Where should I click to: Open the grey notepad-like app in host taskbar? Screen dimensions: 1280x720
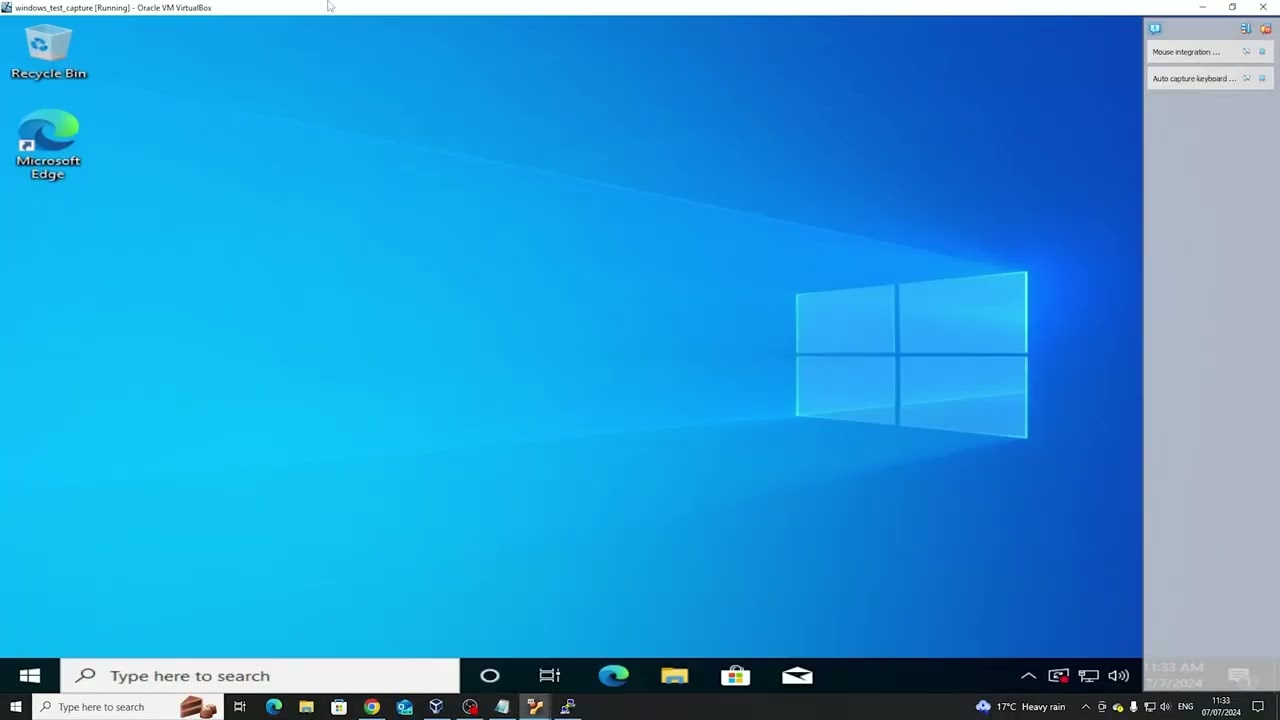click(502, 707)
